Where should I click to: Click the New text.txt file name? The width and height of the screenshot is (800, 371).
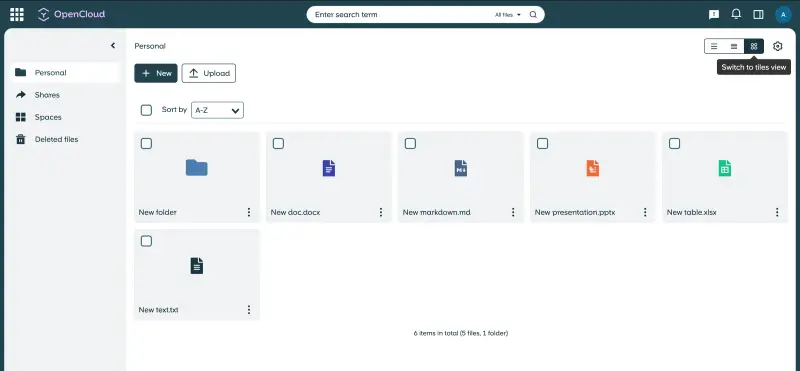click(x=159, y=310)
